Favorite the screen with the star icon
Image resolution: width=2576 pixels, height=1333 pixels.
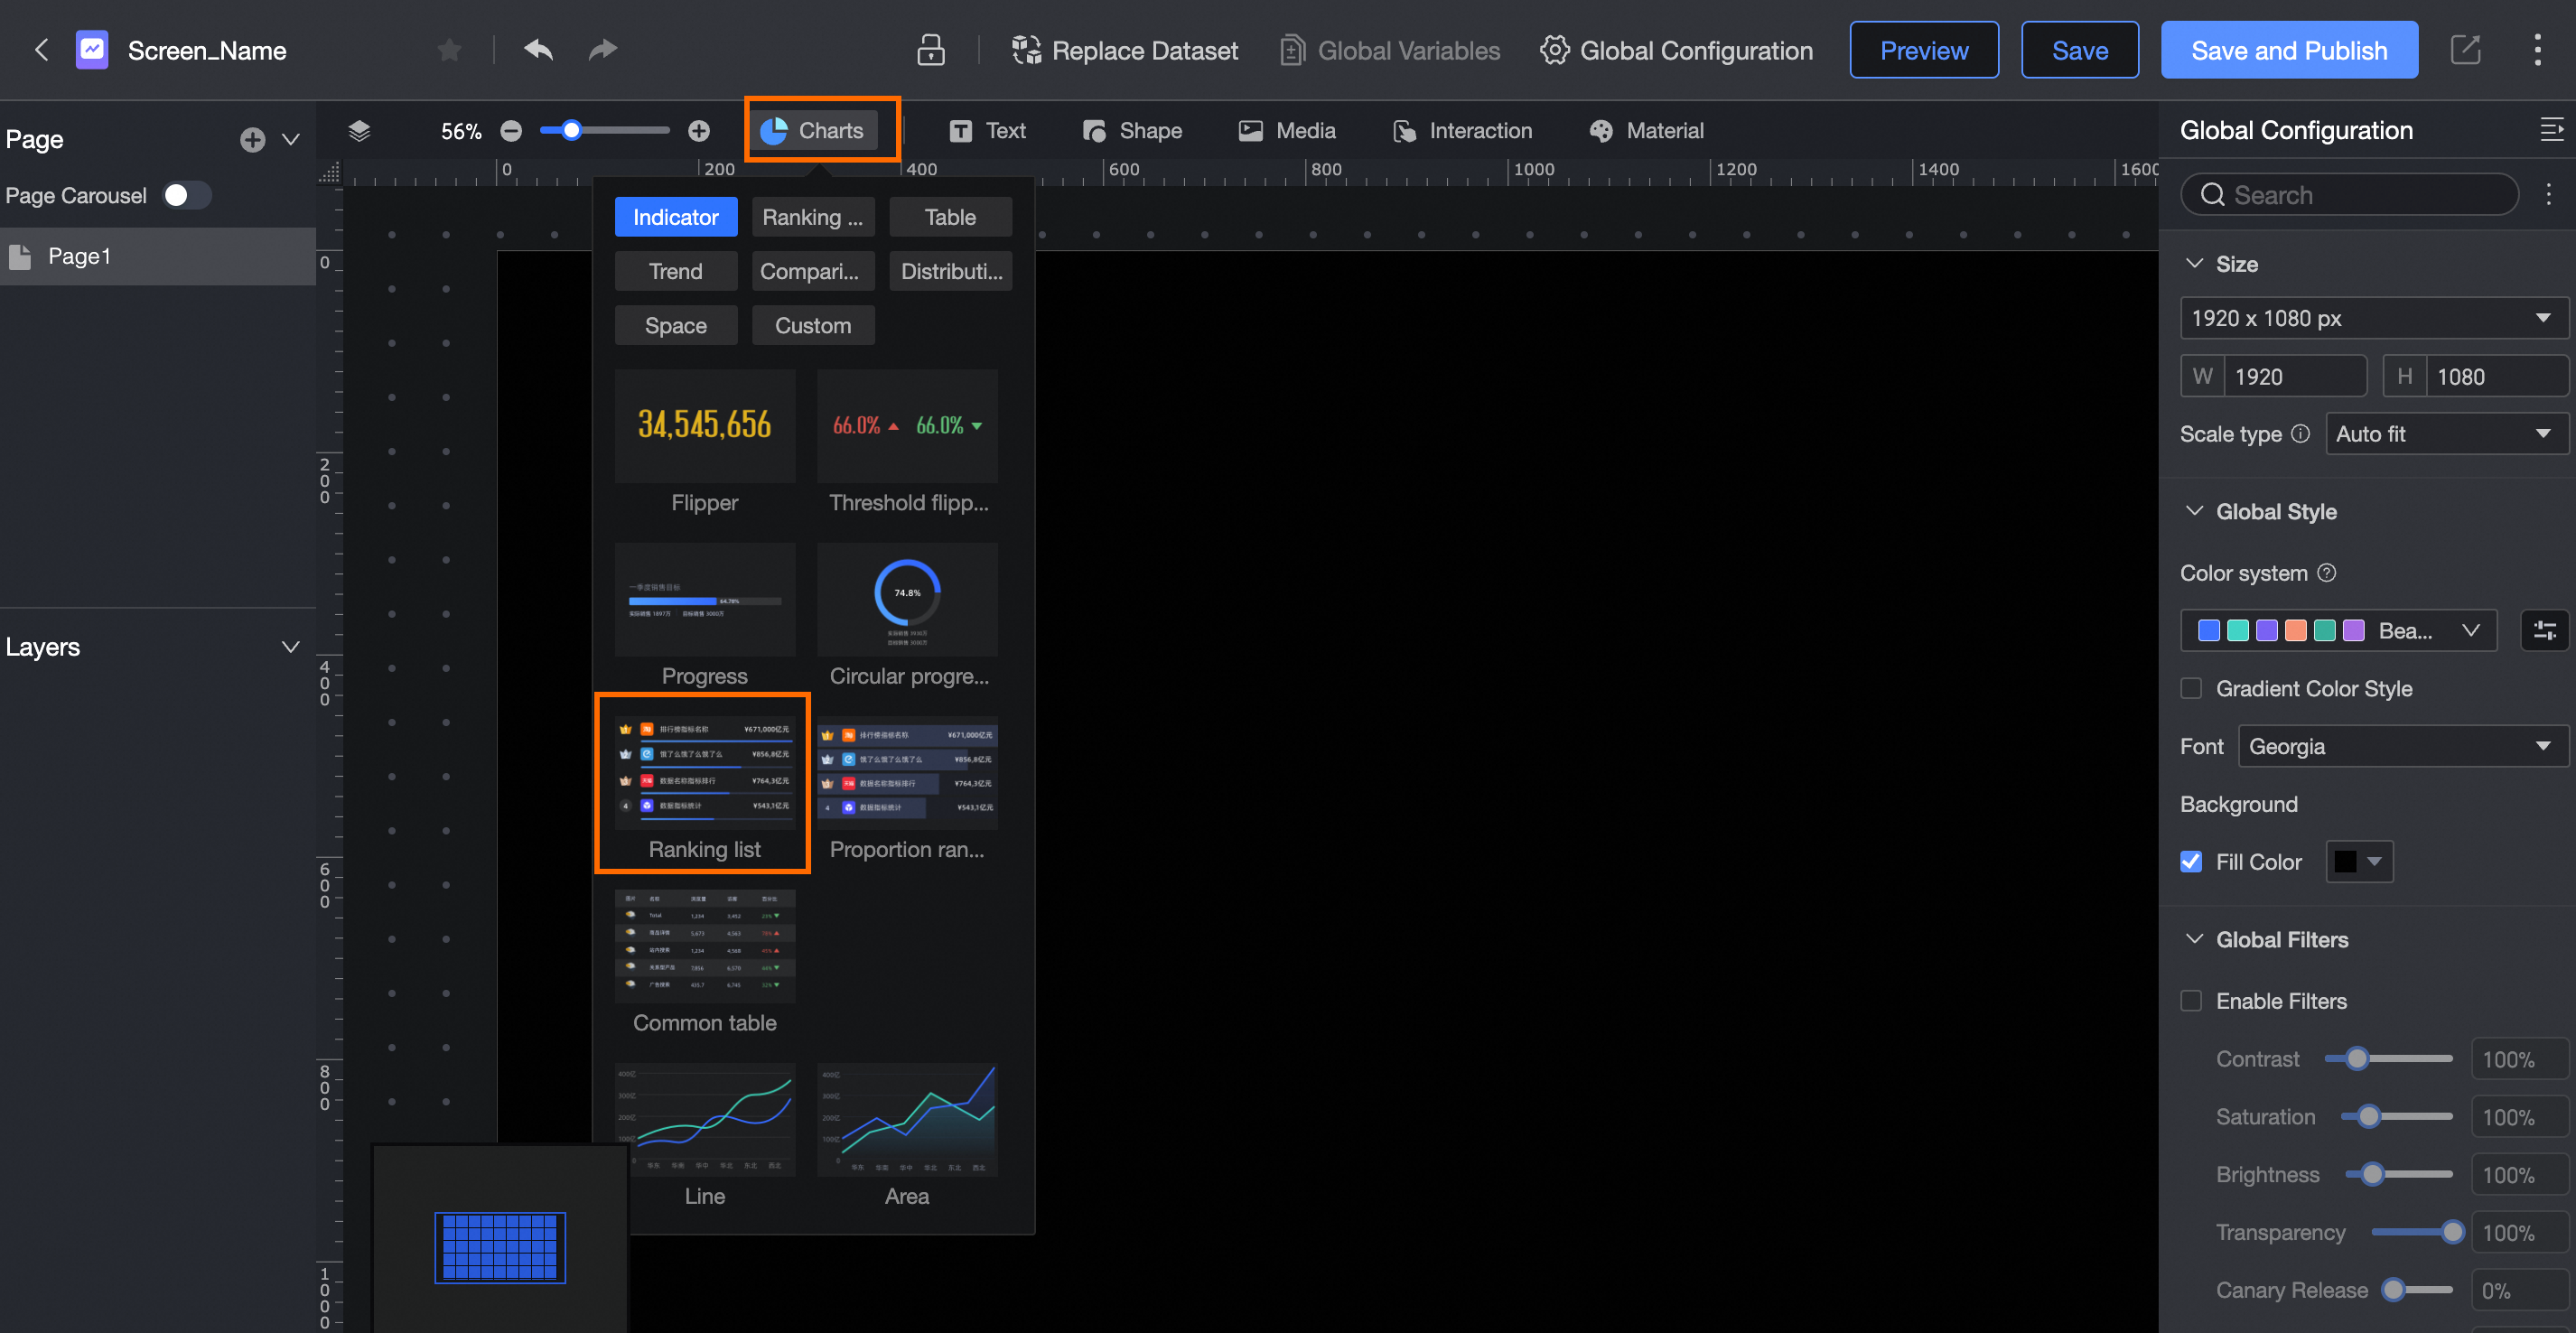coord(449,50)
